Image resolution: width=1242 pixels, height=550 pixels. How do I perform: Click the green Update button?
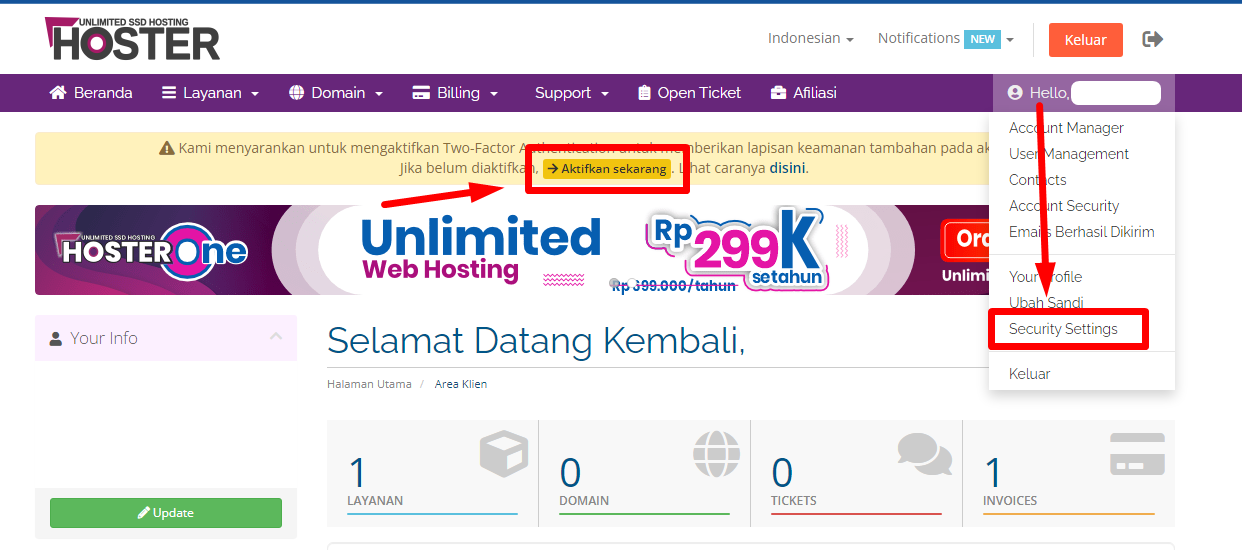pos(166,513)
